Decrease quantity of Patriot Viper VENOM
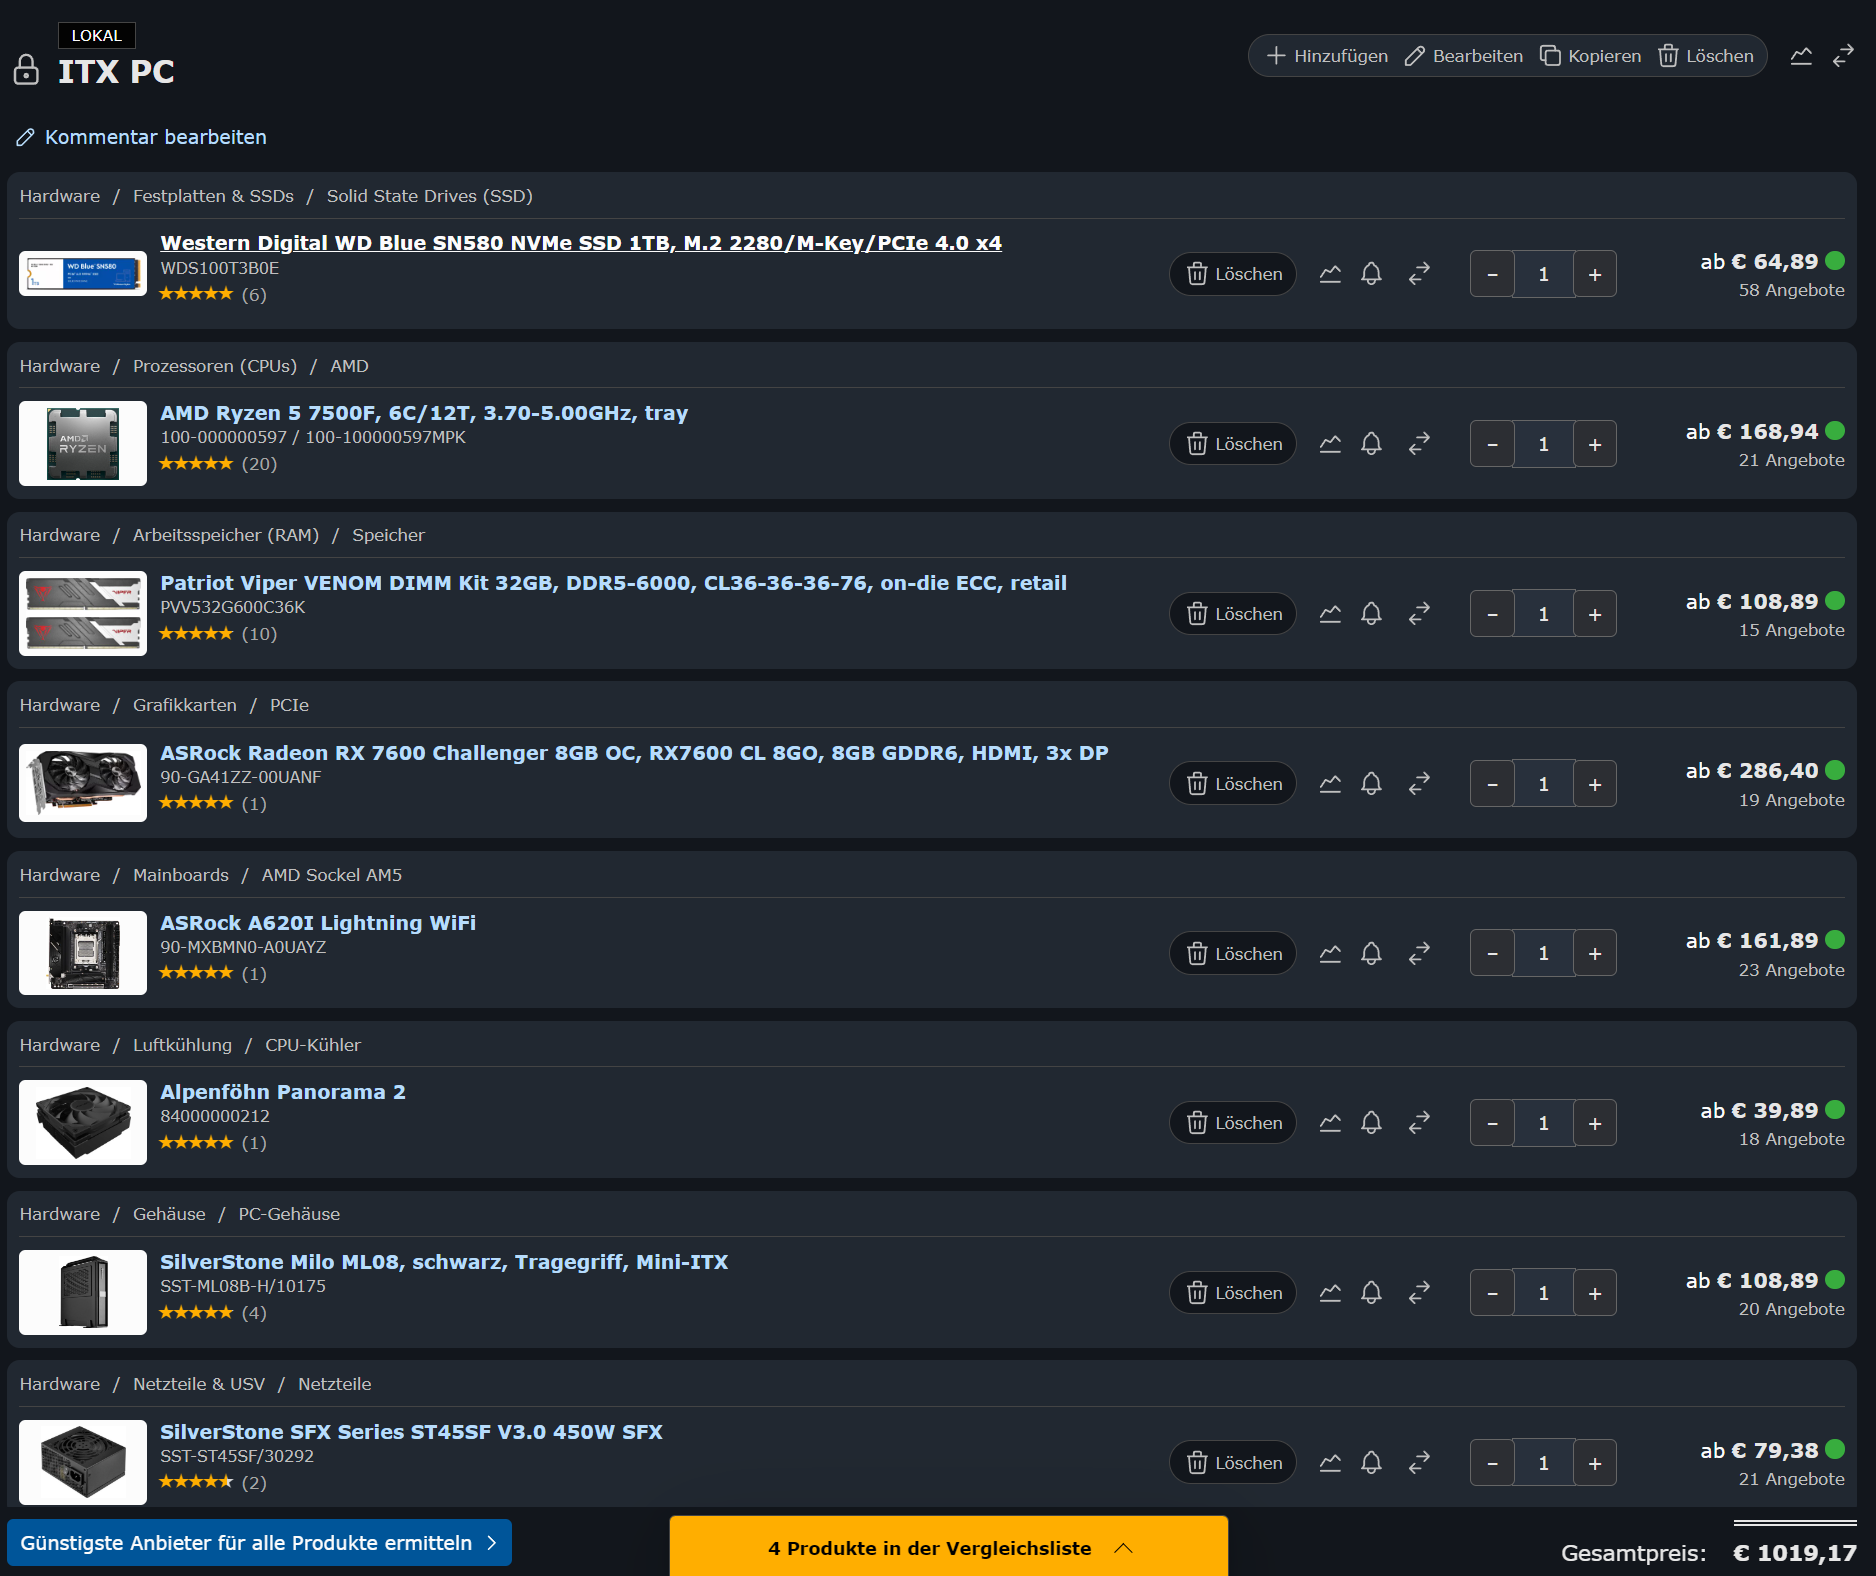 tap(1492, 614)
